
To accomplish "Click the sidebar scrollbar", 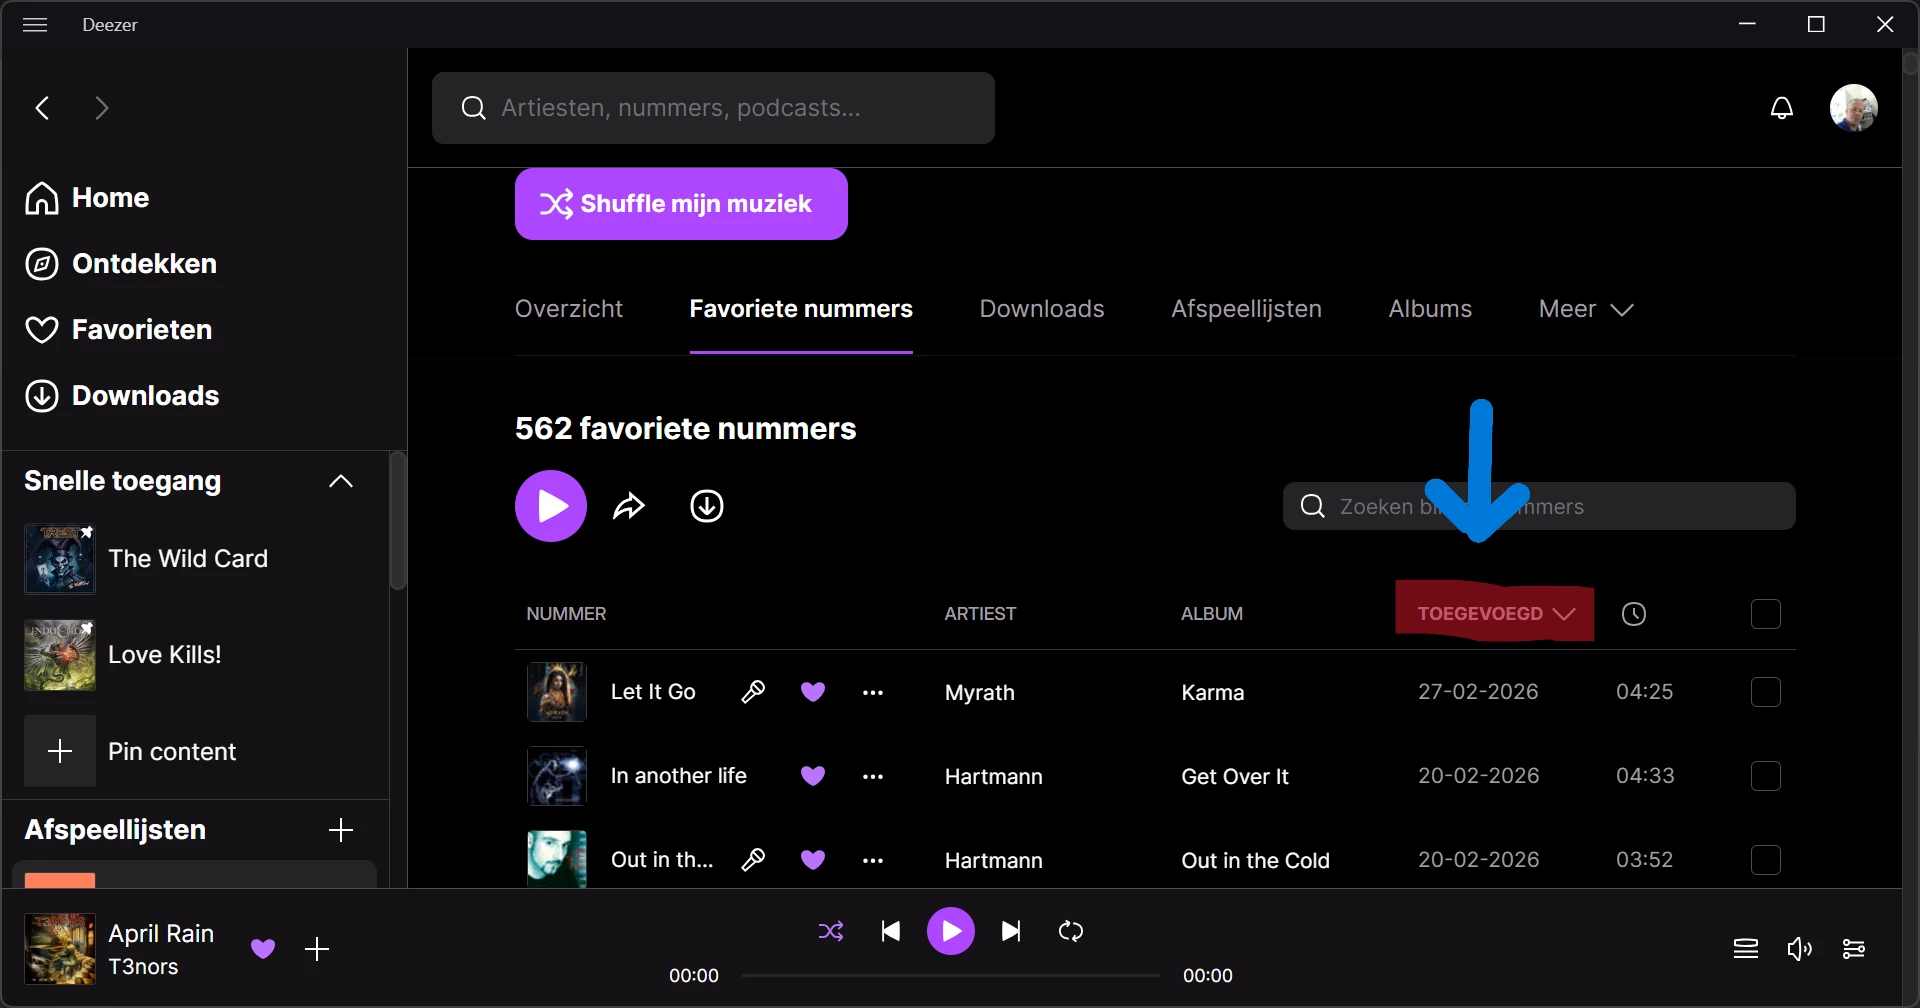I will [398, 520].
